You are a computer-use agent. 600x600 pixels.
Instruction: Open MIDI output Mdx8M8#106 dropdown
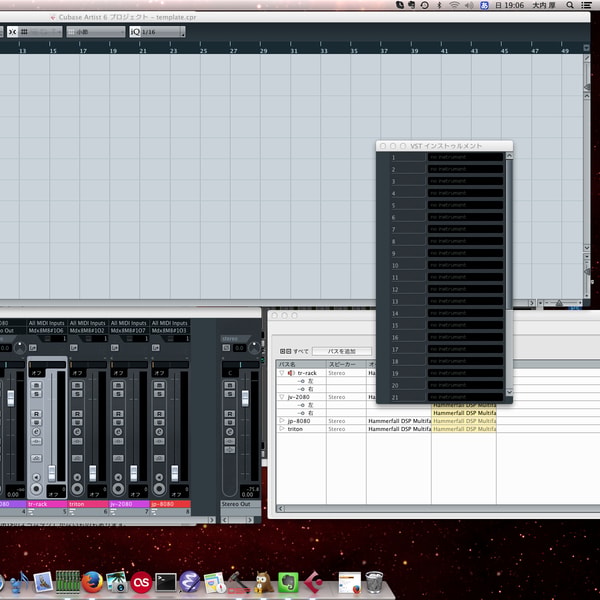(46, 331)
